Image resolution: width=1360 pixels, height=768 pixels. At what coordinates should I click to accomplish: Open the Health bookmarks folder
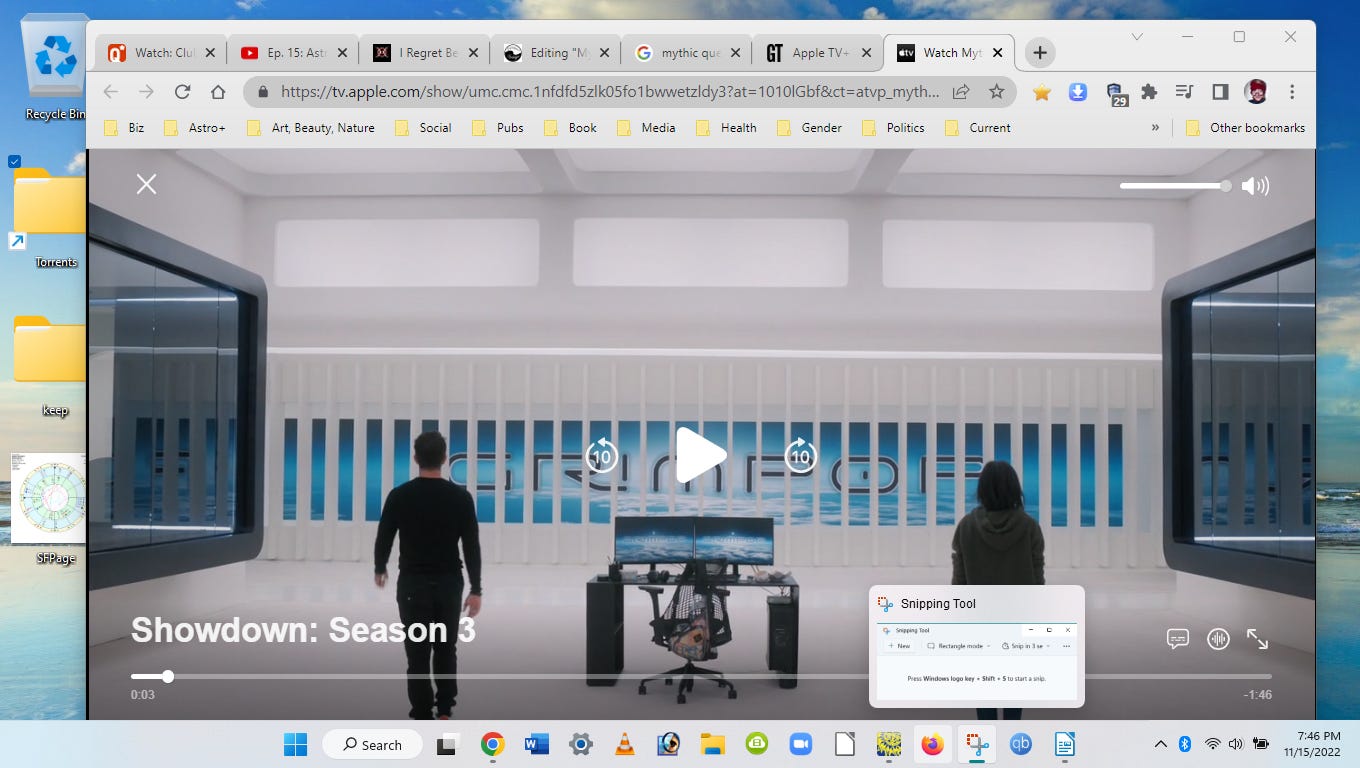726,128
